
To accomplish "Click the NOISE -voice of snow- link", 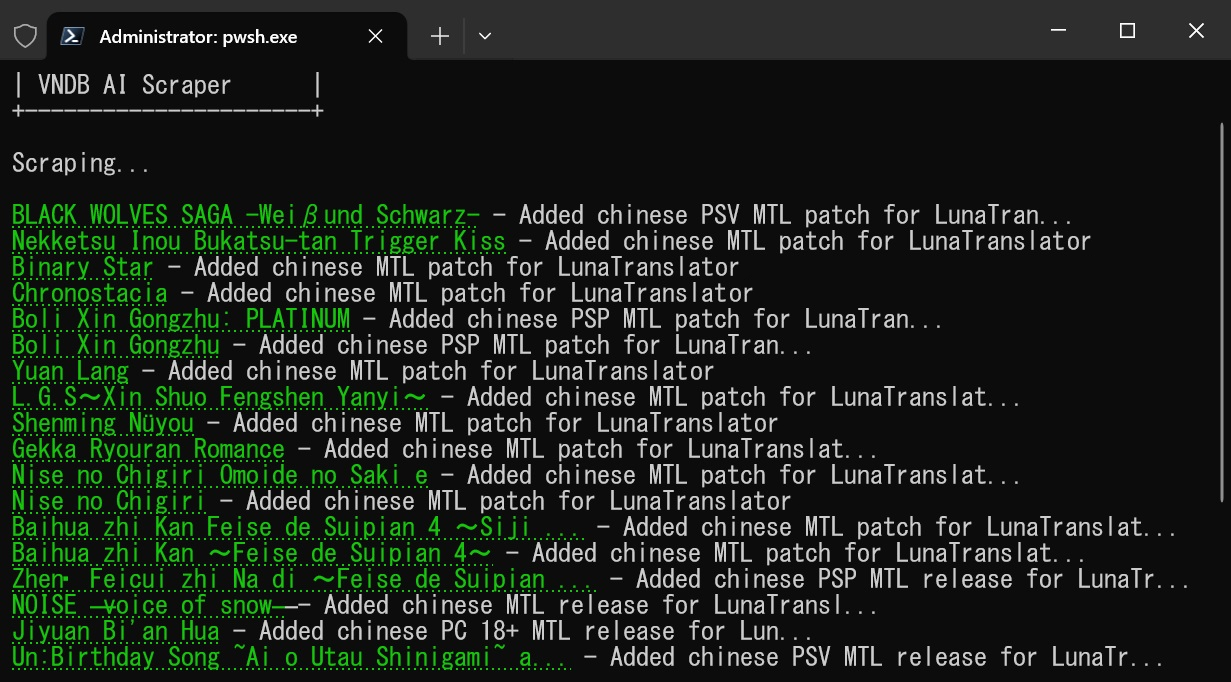I will coord(148,605).
